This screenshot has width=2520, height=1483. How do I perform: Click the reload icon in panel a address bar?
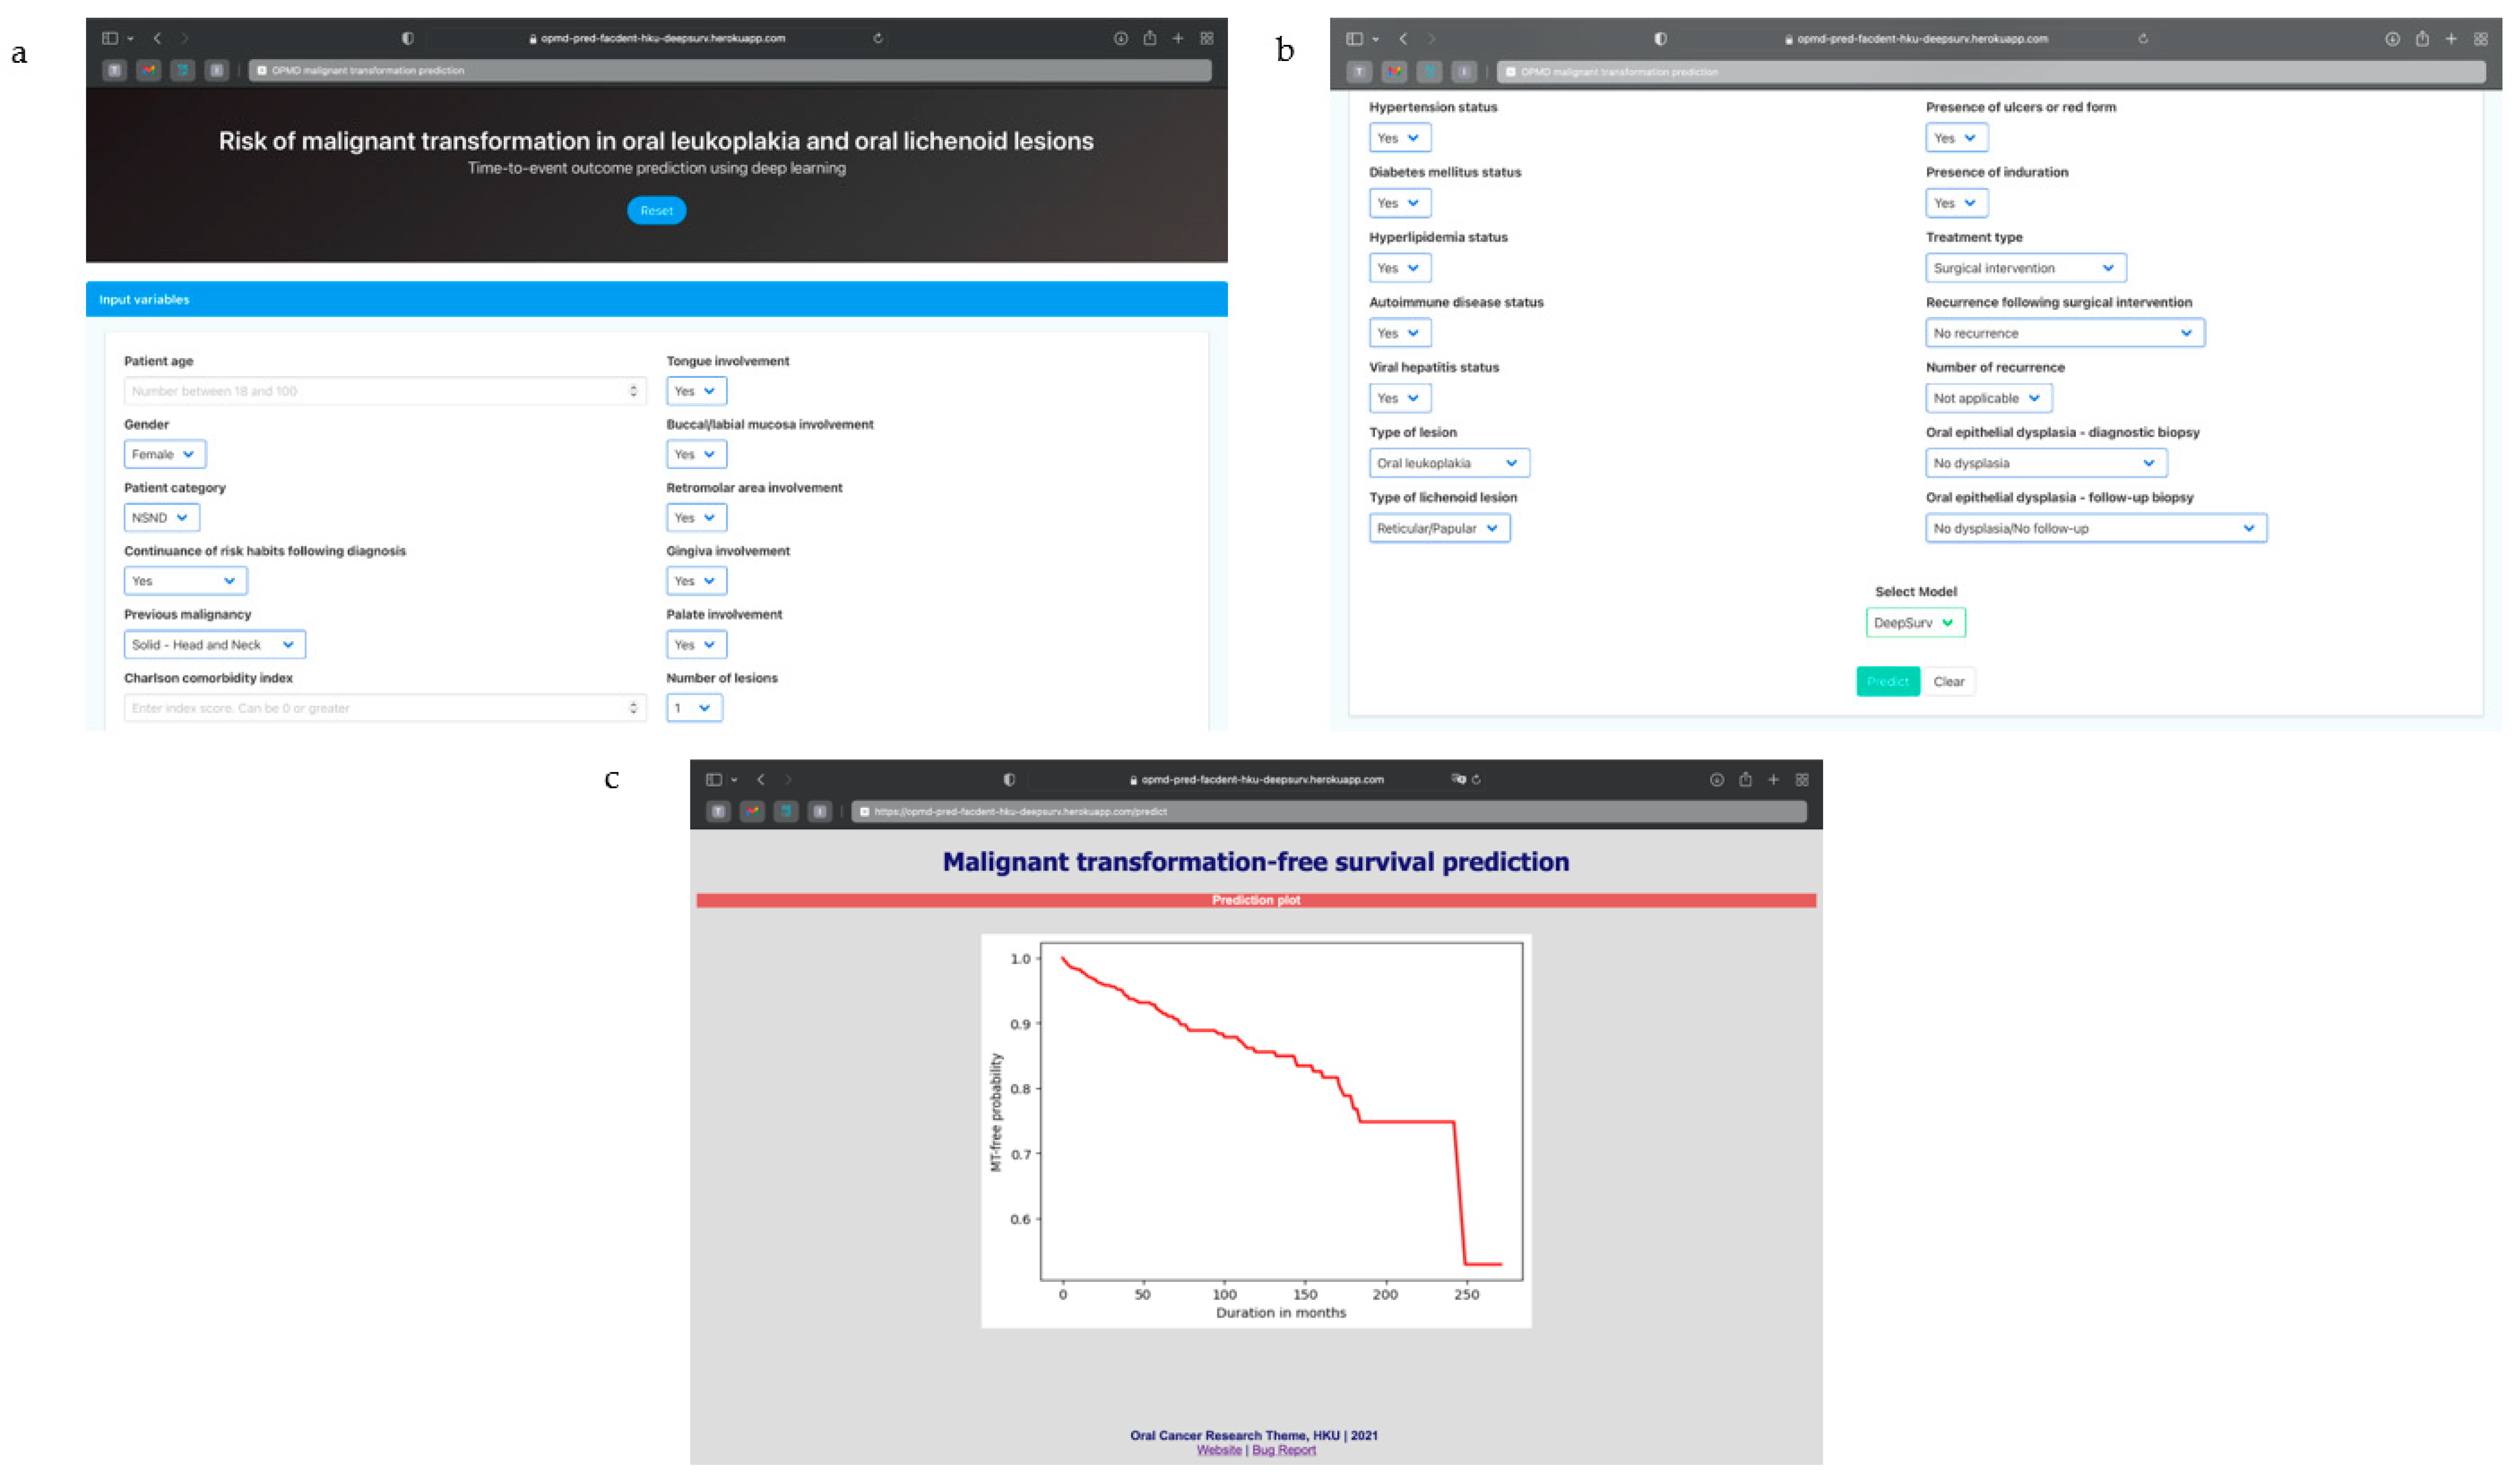click(878, 38)
